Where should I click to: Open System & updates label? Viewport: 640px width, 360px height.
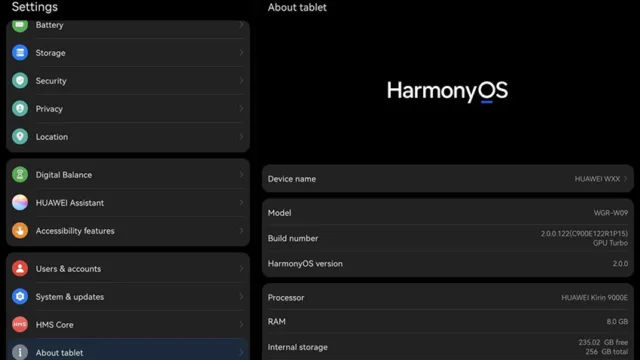pos(70,297)
